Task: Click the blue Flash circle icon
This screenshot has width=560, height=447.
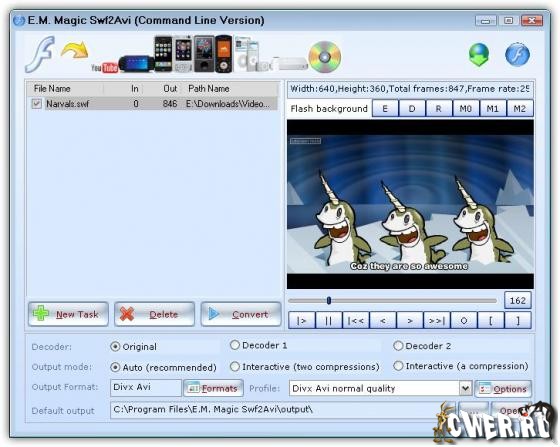Action: [x=518, y=54]
